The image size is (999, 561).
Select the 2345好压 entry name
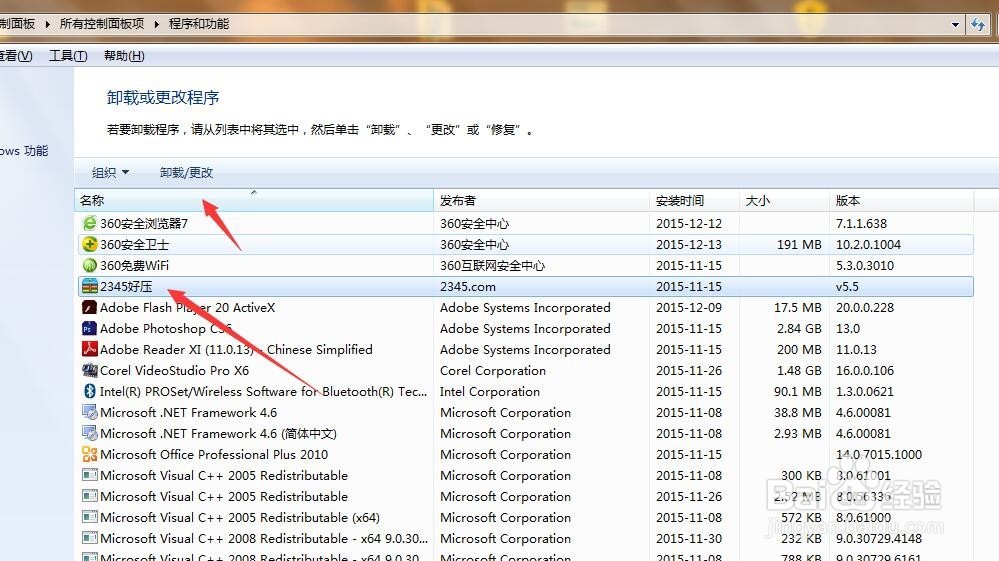tap(126, 287)
